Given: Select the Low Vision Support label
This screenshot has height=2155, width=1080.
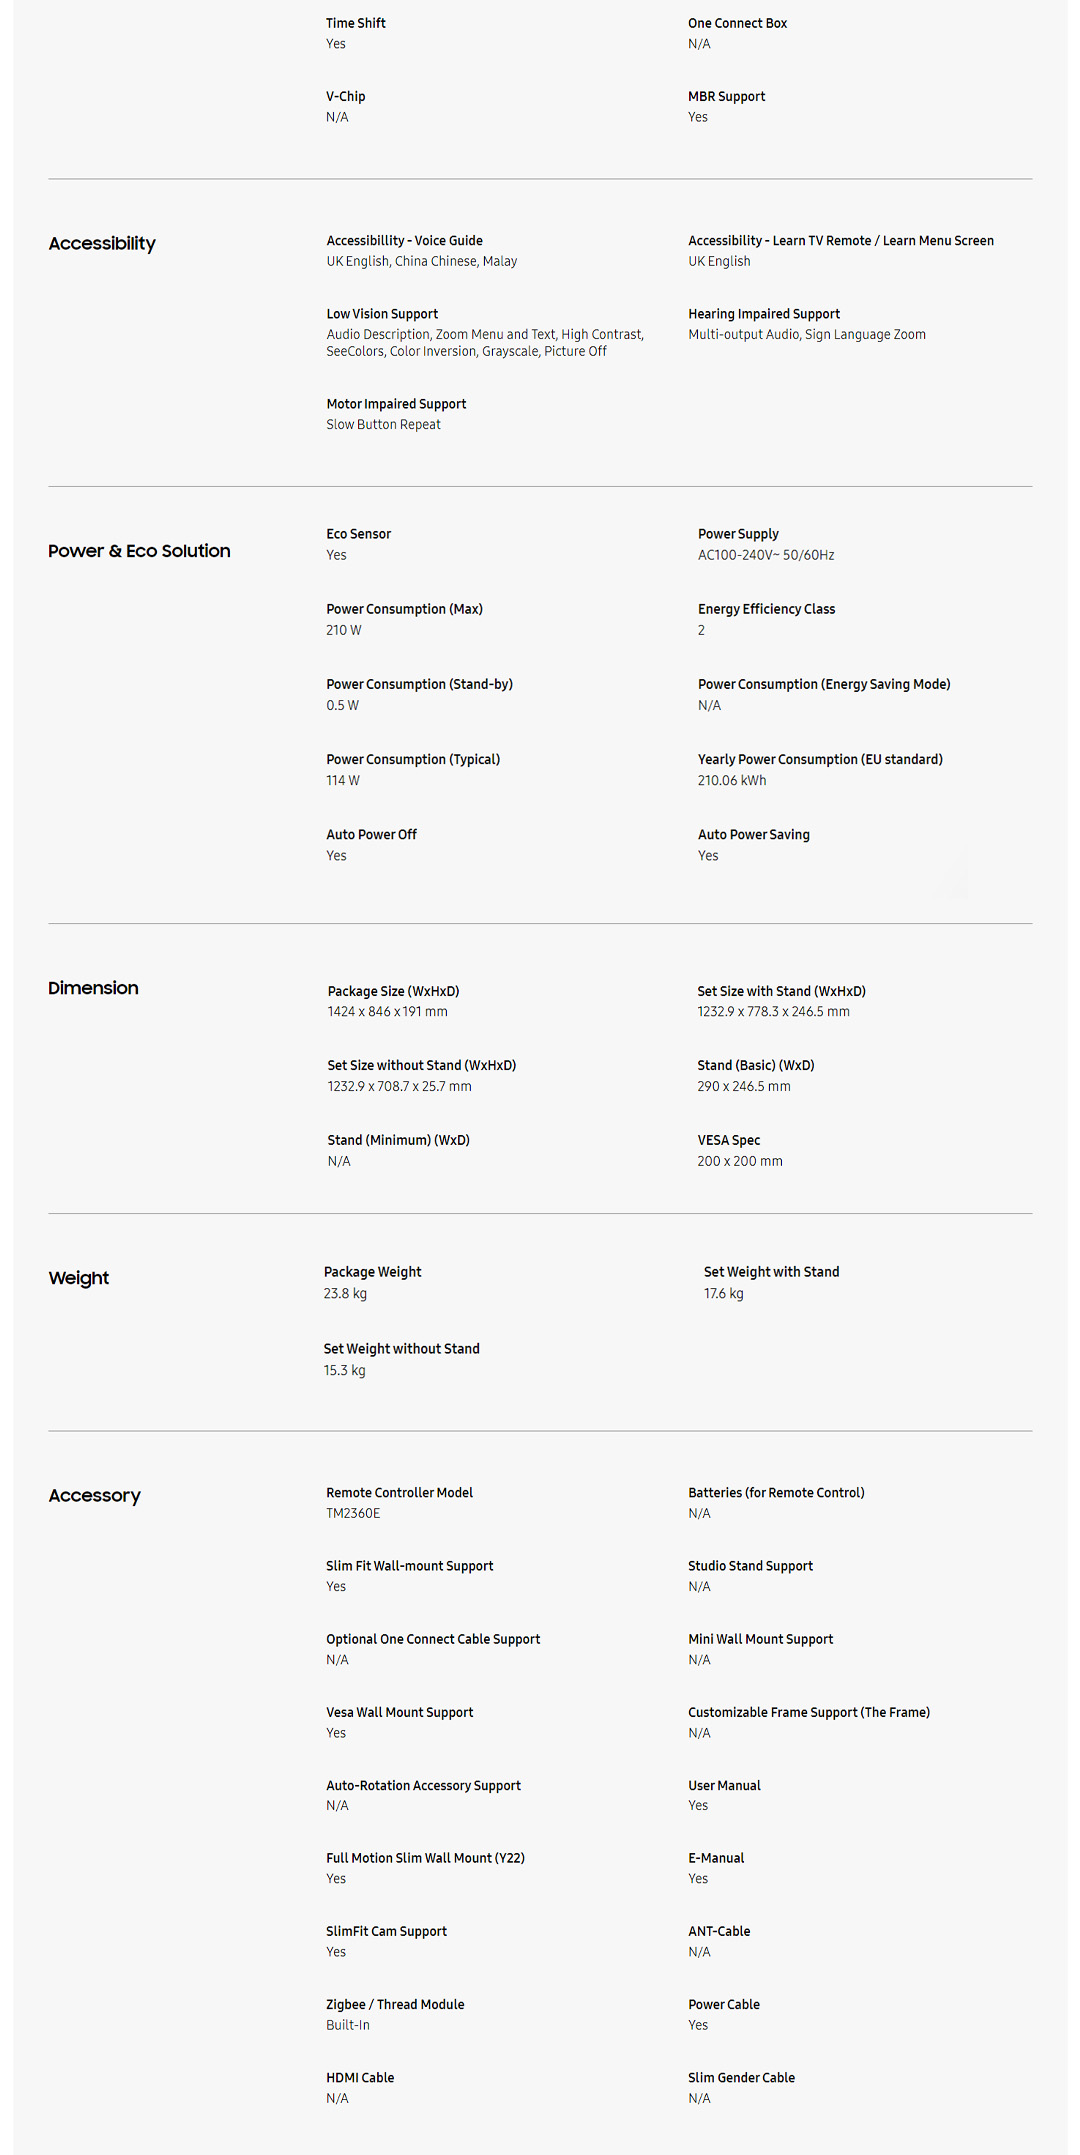Looking at the screenshot, I should point(382,314).
